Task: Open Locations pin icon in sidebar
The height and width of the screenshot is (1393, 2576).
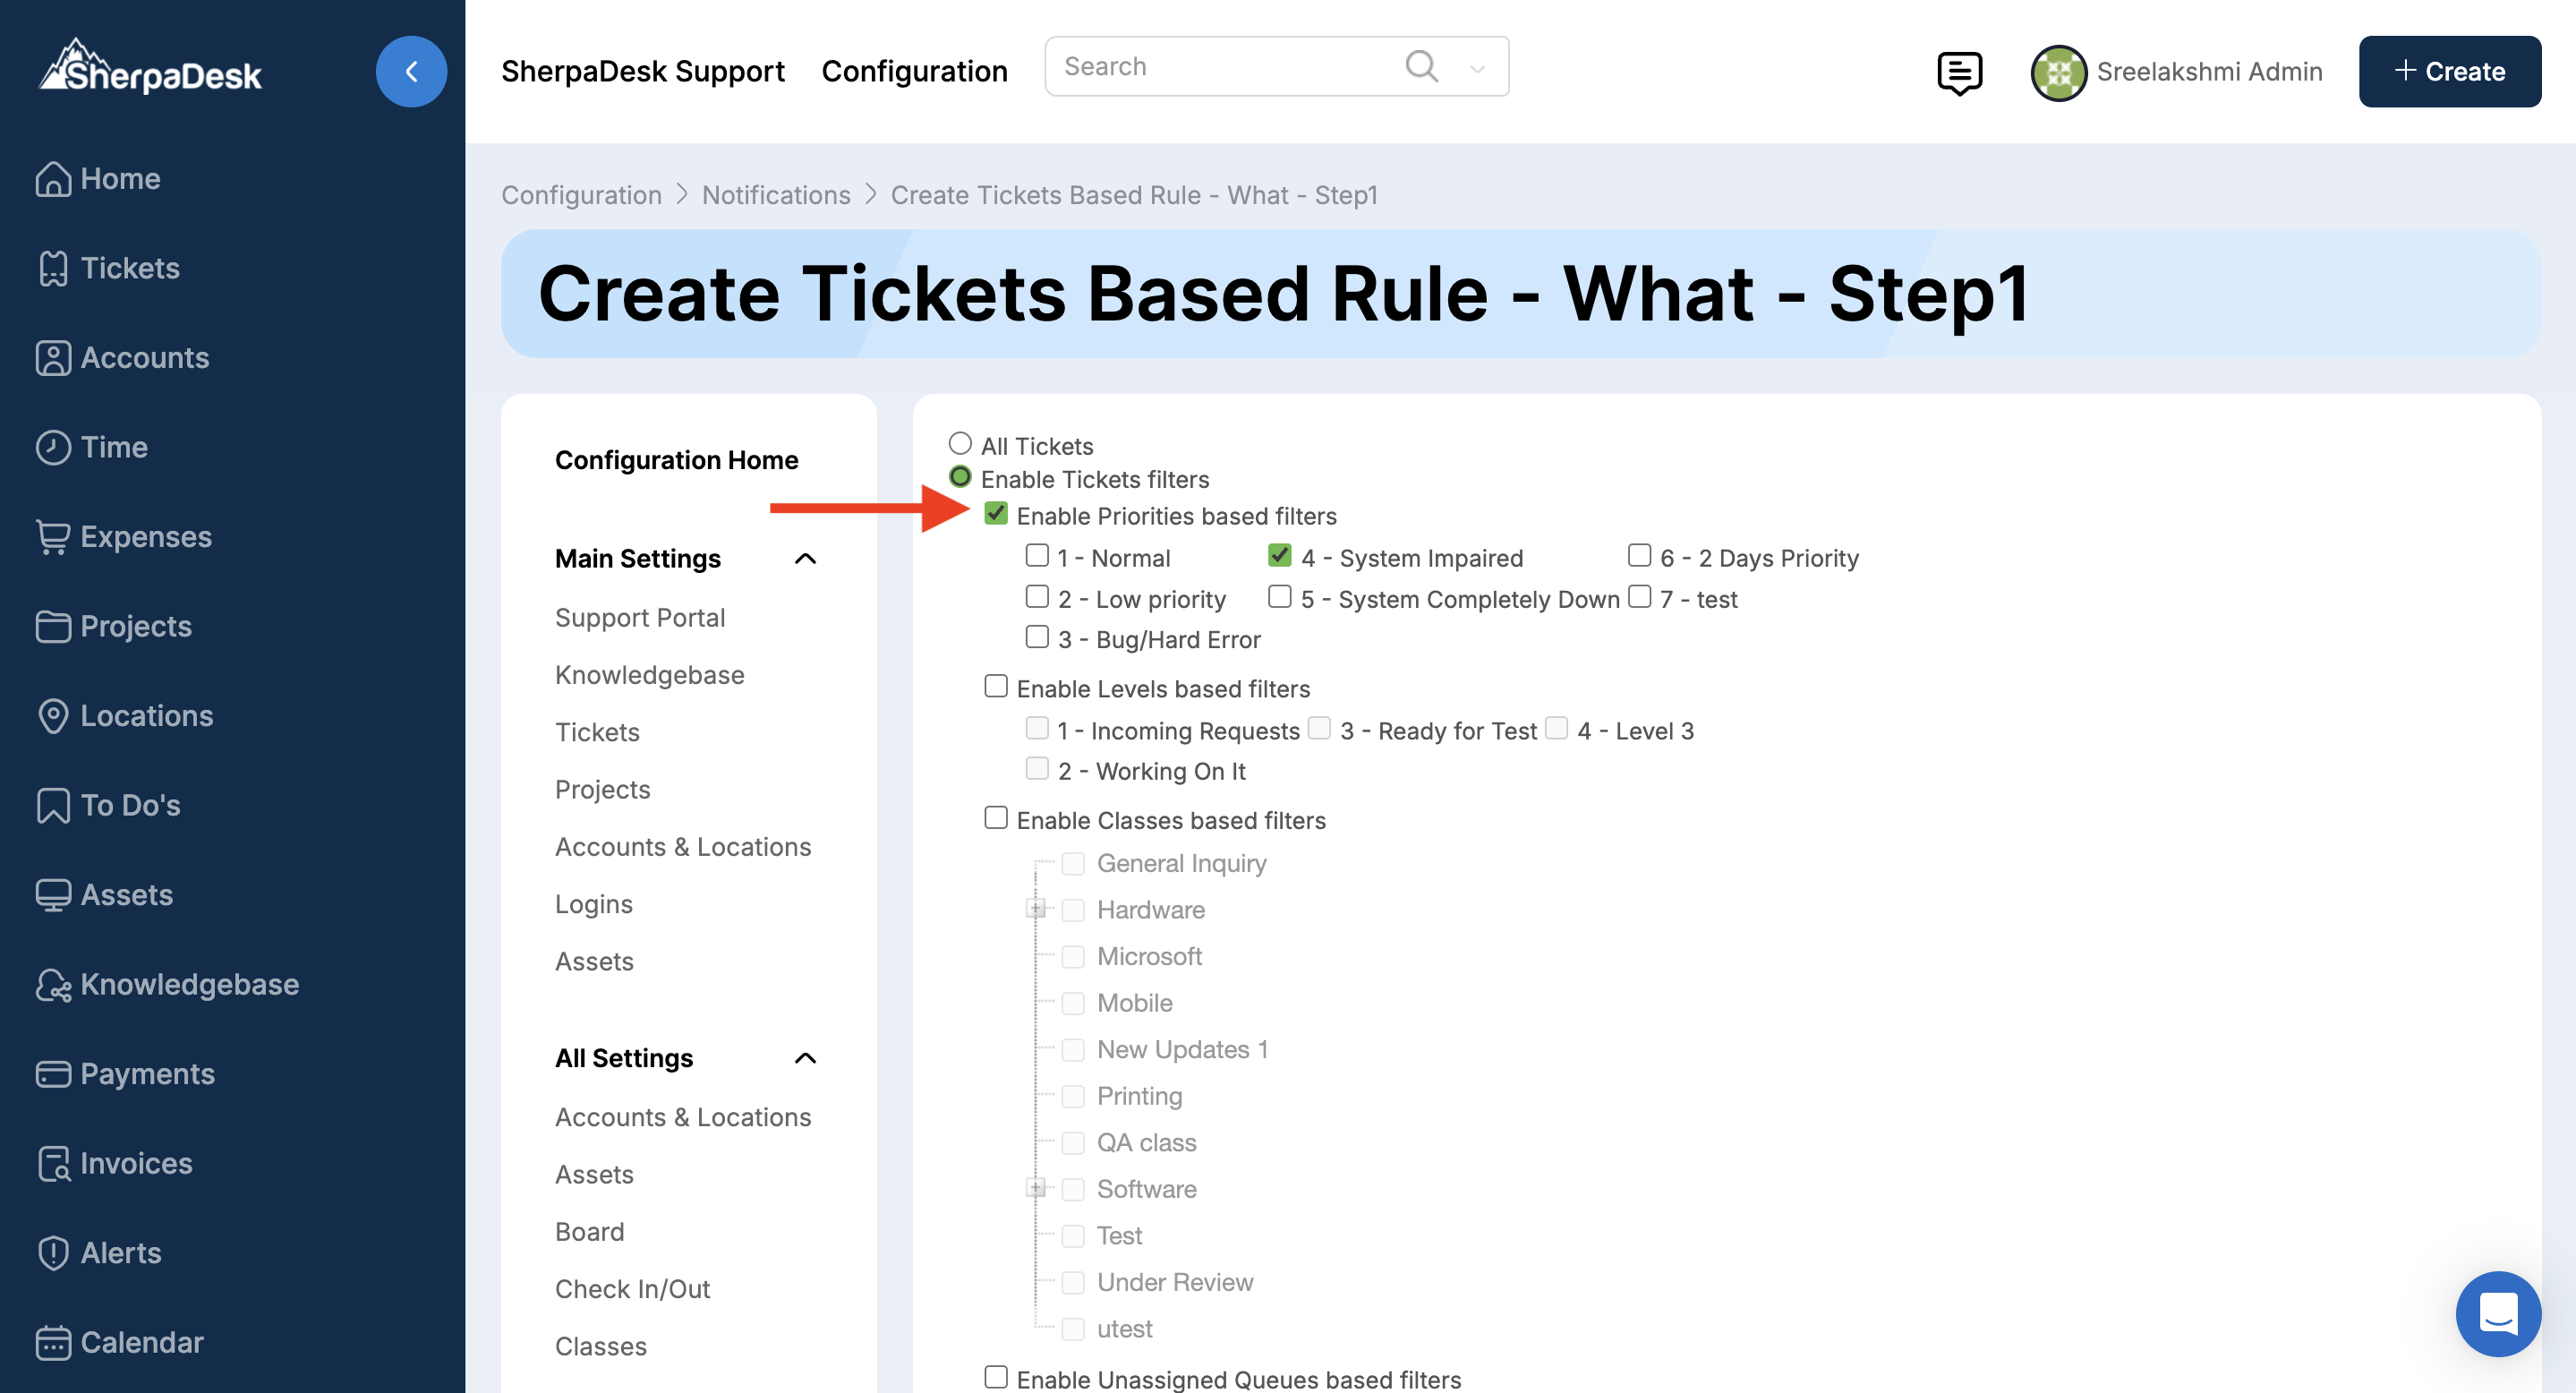Action: (53, 716)
